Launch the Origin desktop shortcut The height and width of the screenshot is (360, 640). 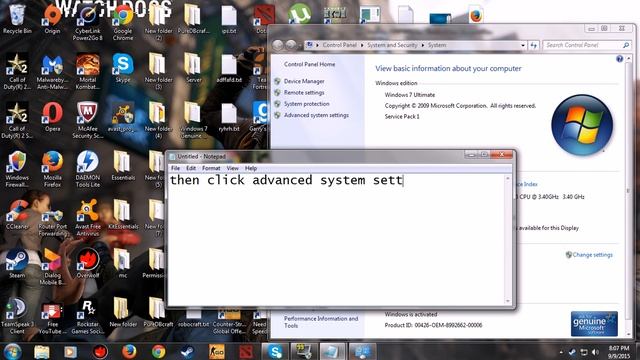(x=52, y=18)
